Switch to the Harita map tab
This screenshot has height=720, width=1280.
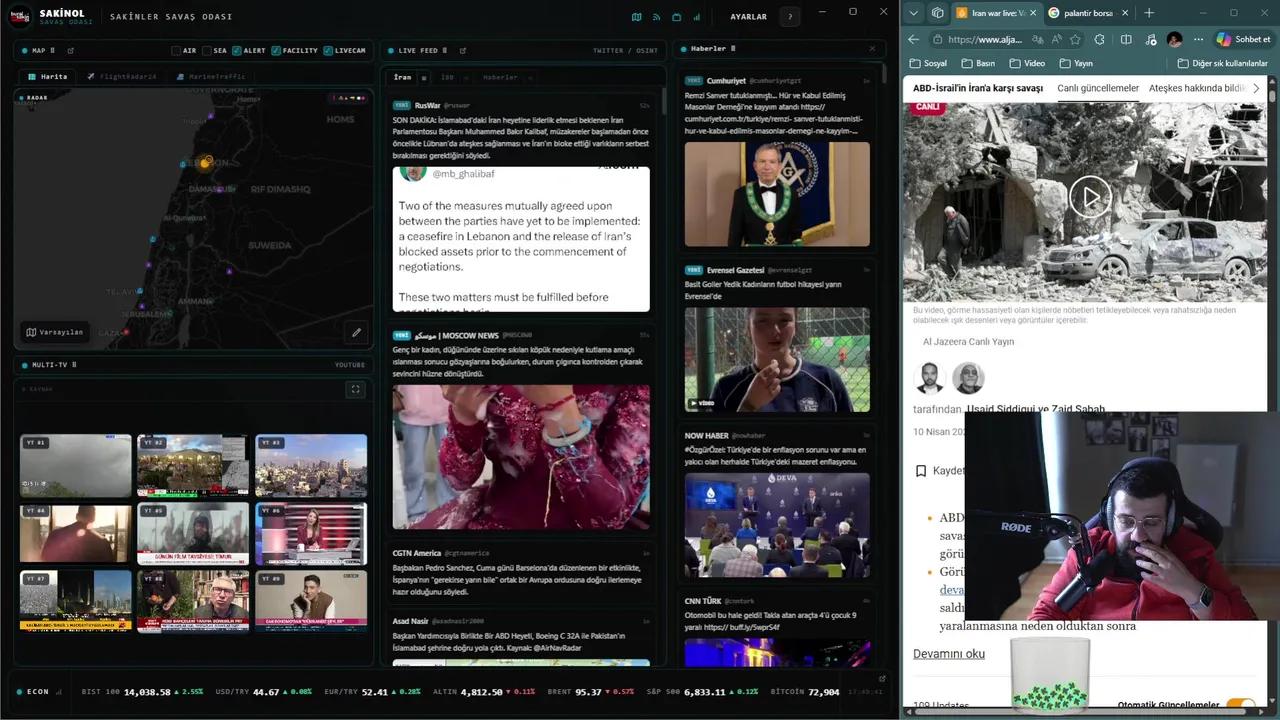(48, 76)
